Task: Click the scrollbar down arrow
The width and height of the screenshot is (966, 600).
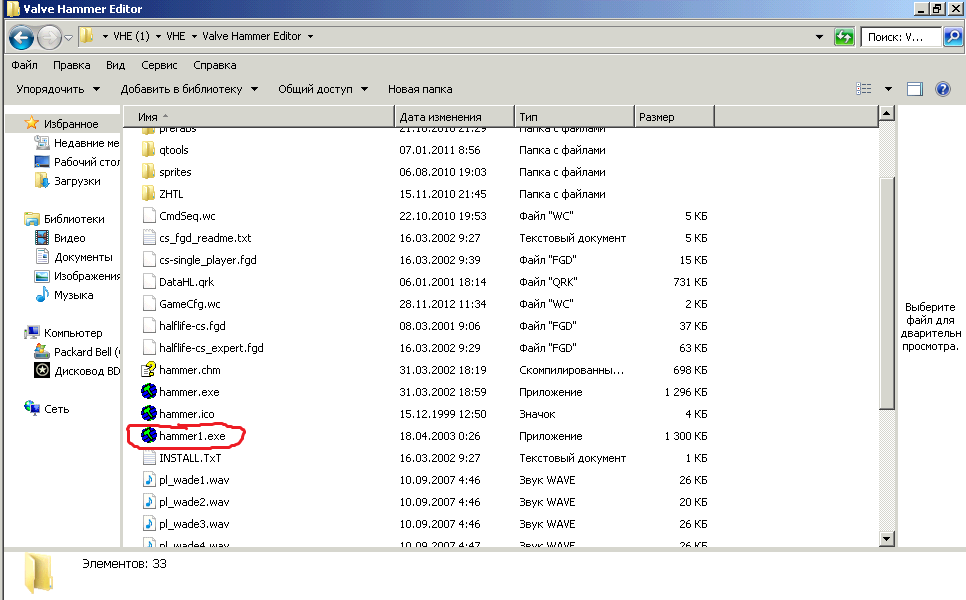Action: [887, 538]
